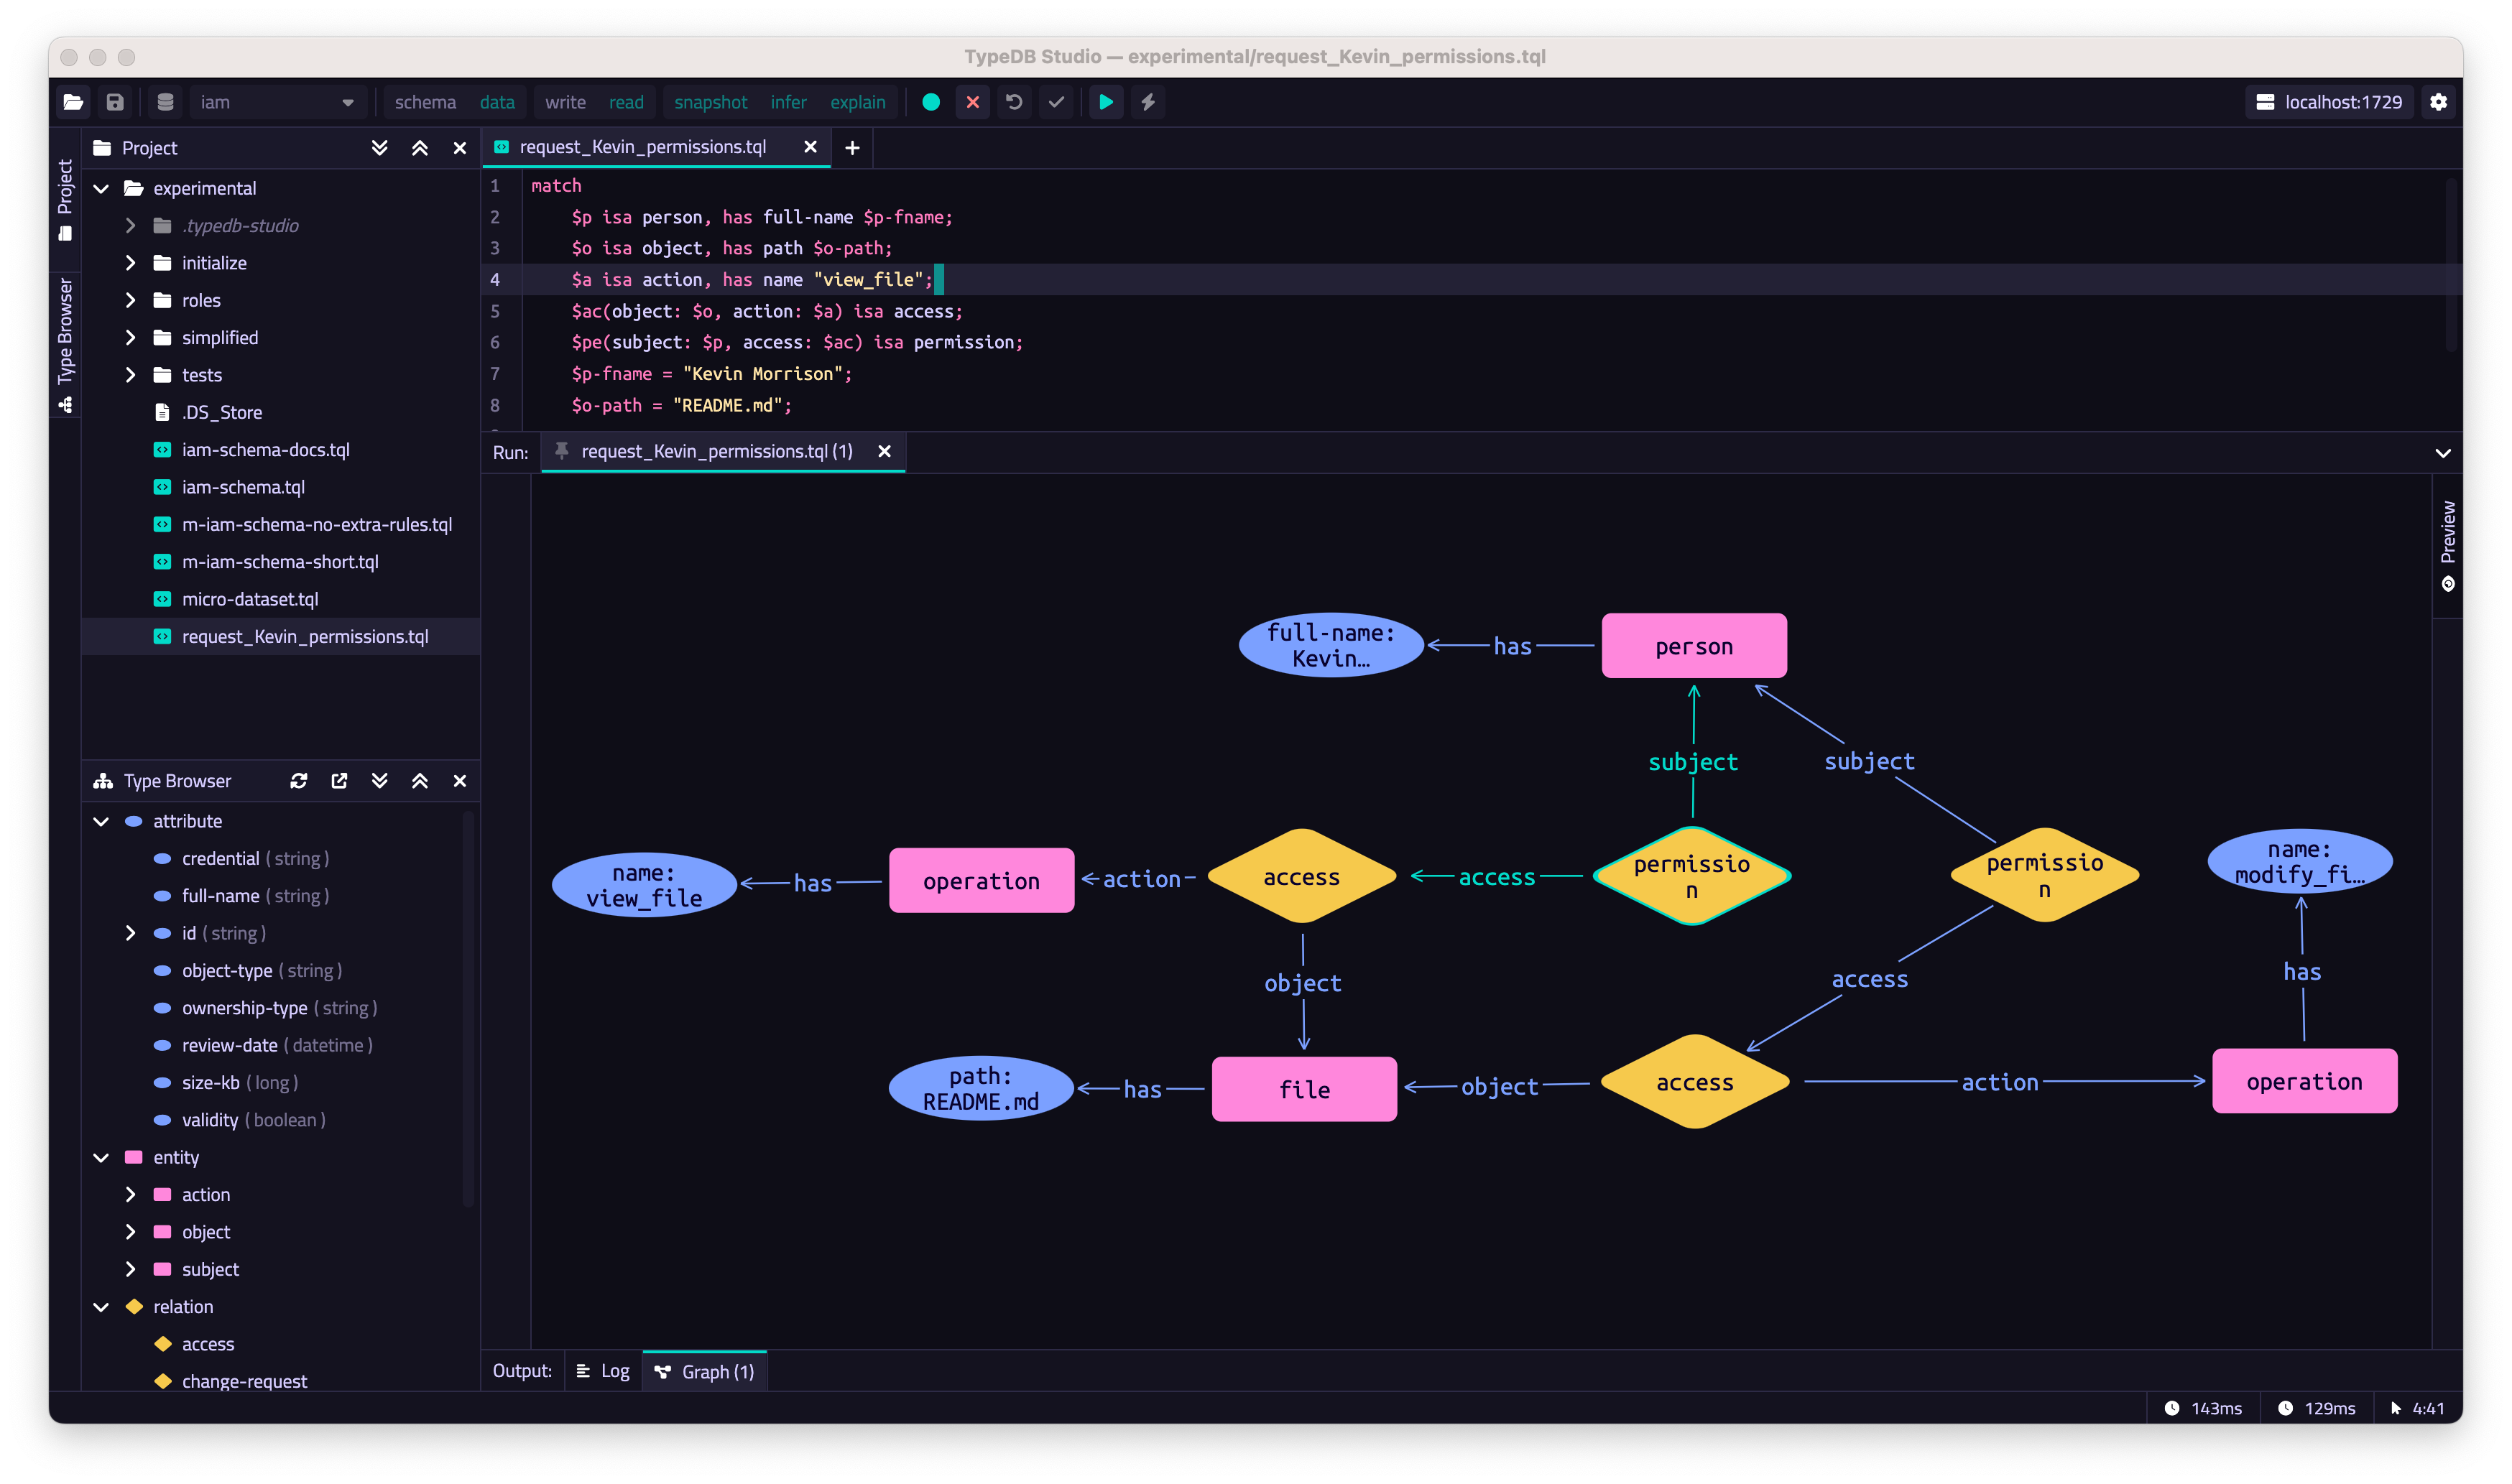The height and width of the screenshot is (1484, 2512).
Task: Collapse all in Type Browser
Action: pos(420,781)
